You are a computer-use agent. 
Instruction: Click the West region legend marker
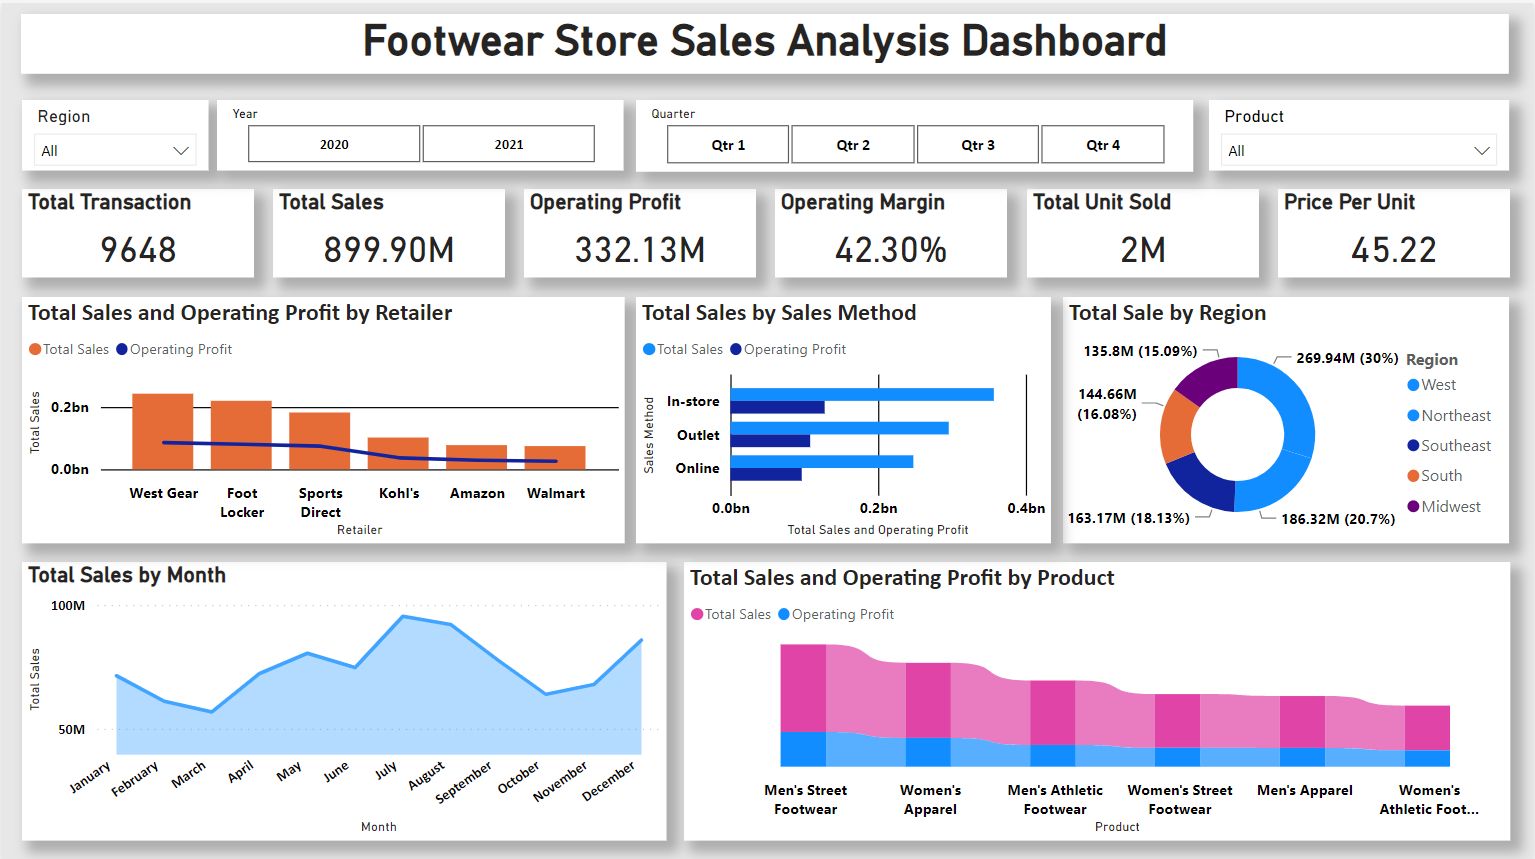tap(1413, 385)
